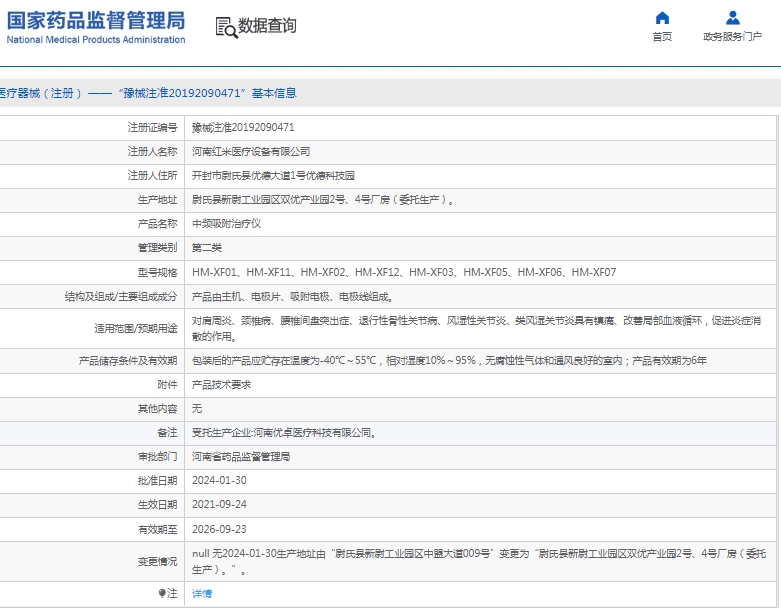Click approval date 2024-01-30

(x=219, y=481)
